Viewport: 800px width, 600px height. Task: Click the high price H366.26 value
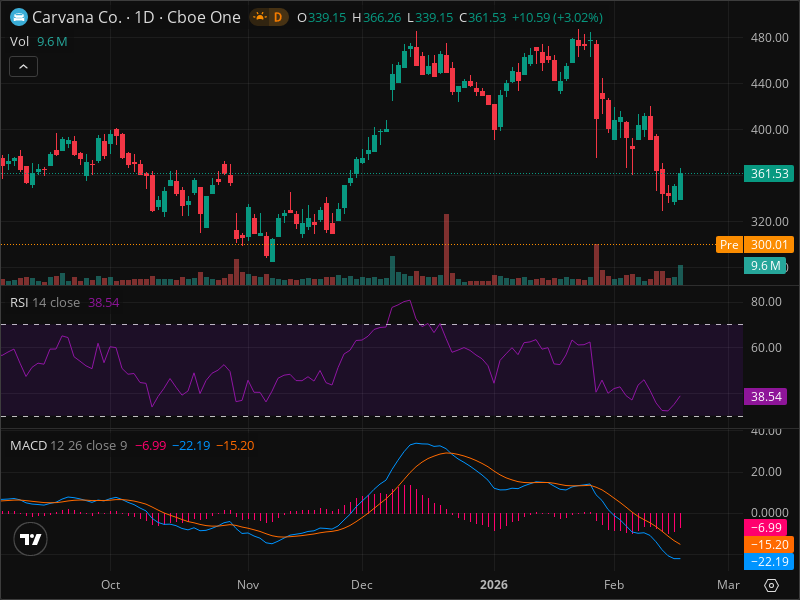377,17
